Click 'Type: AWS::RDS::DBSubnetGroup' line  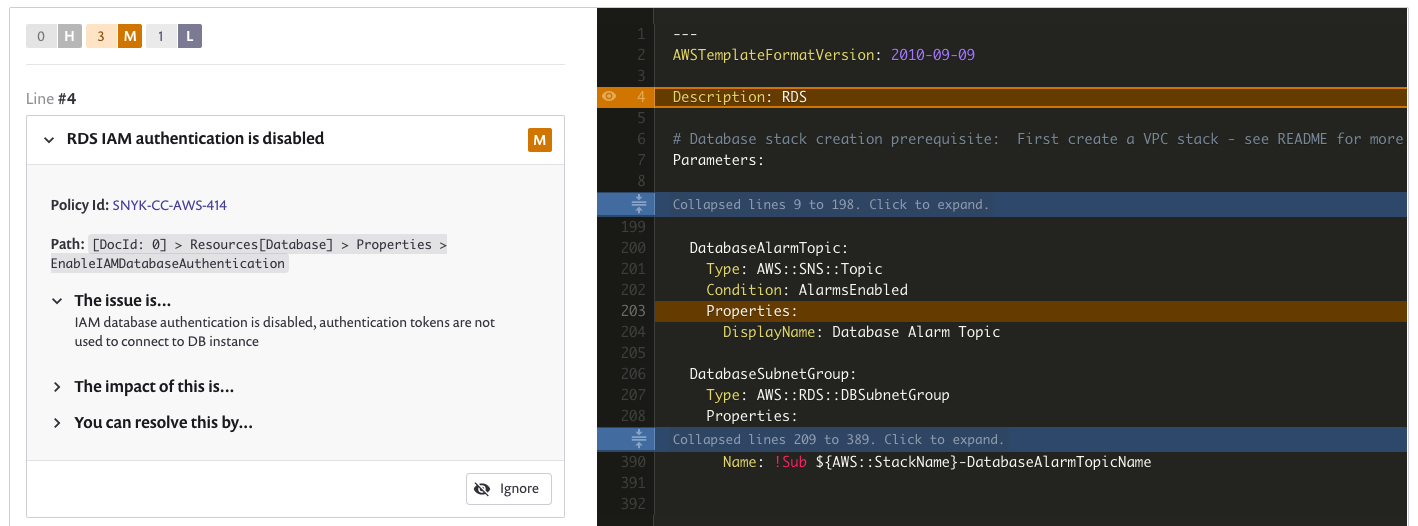tap(828, 395)
